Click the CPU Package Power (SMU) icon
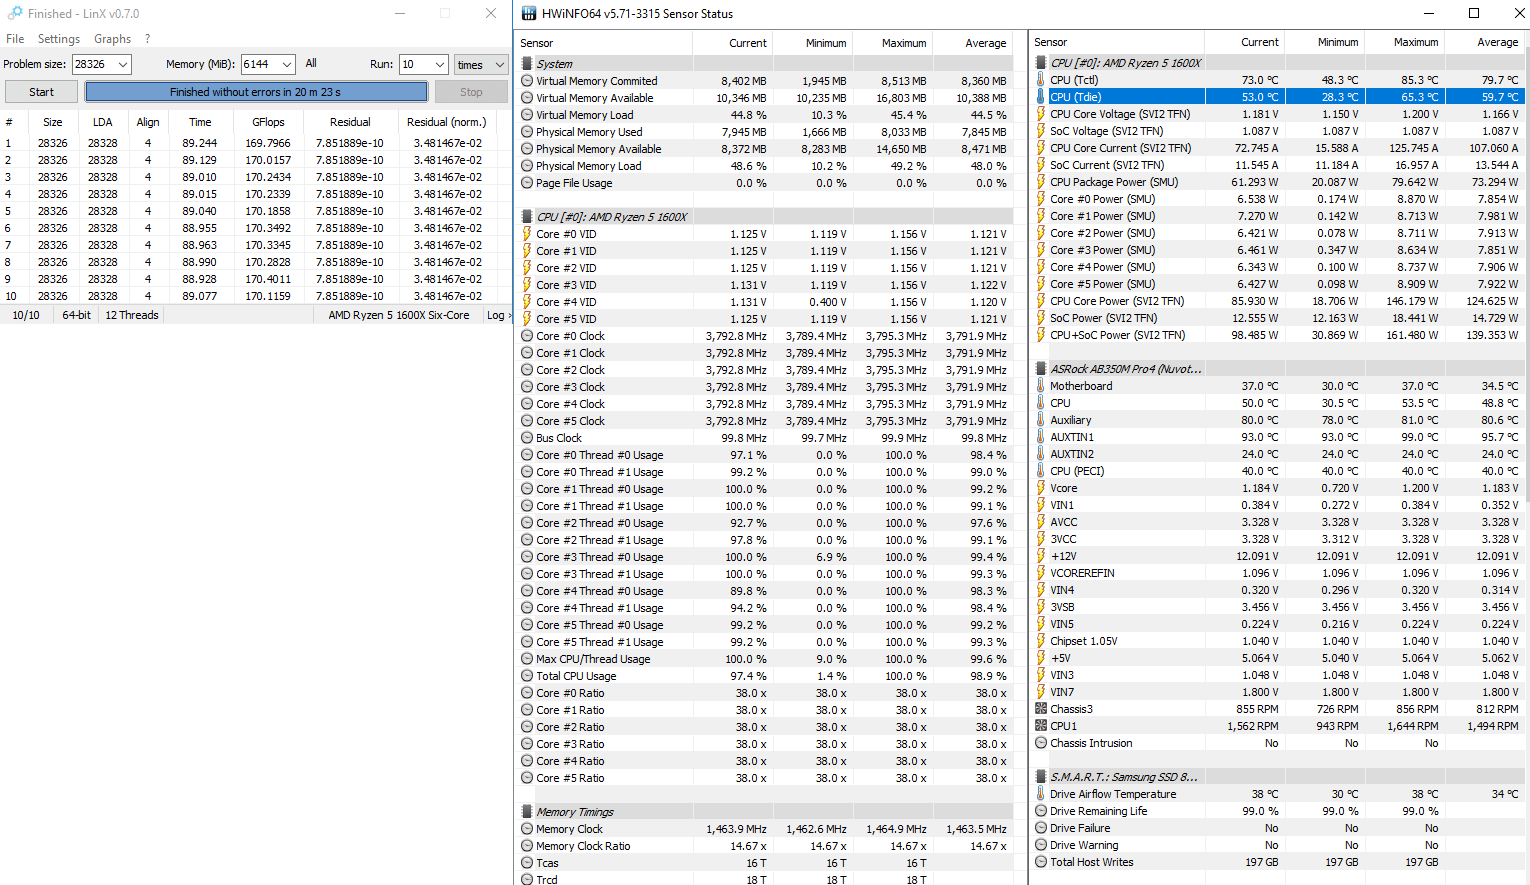 click(1041, 182)
